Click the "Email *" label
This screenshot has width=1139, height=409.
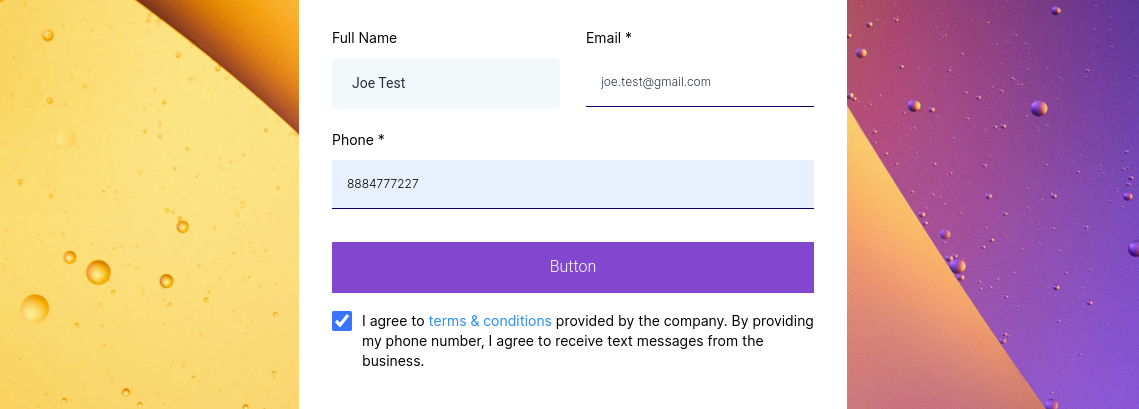pyautogui.click(x=608, y=38)
